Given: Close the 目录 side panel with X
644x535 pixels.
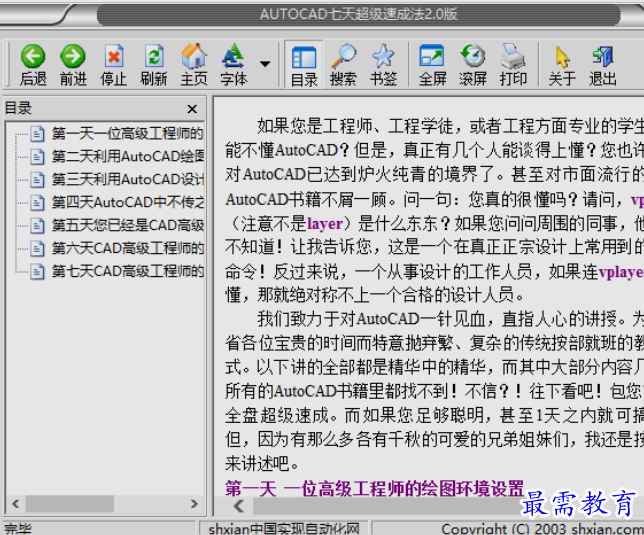Looking at the screenshot, I should pos(192,109).
